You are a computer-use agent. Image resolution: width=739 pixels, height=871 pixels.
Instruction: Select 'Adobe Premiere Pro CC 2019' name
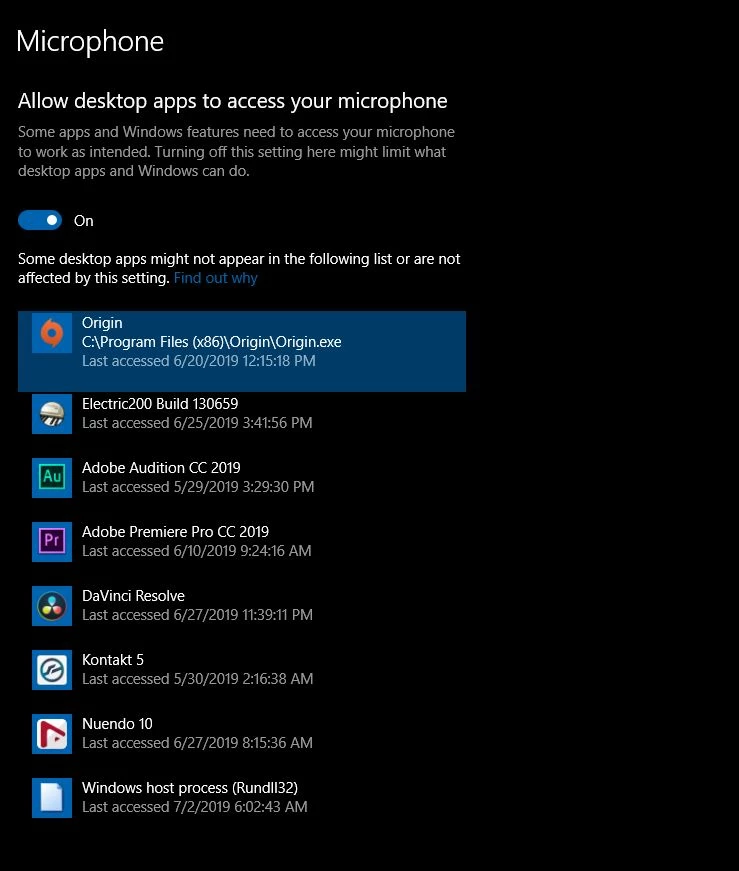[176, 532]
